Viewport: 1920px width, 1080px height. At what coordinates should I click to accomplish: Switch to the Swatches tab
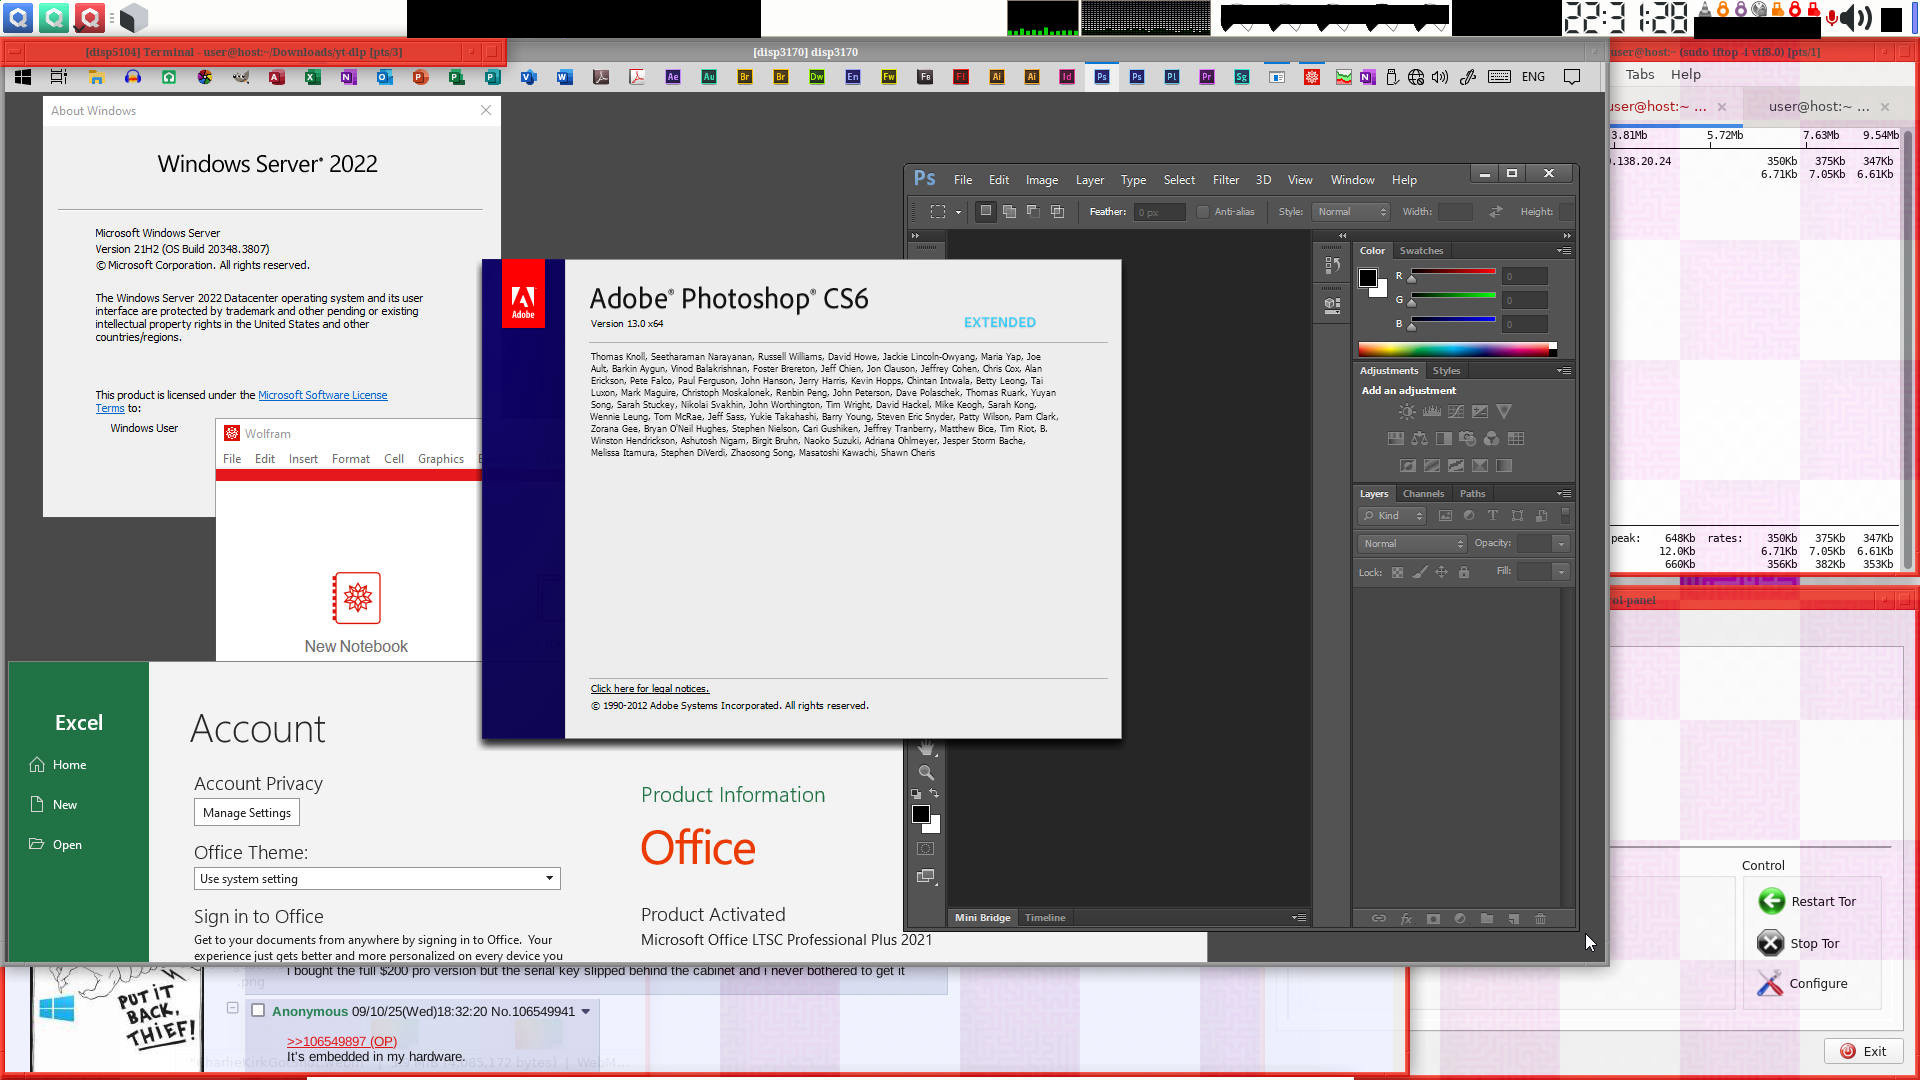click(1420, 251)
